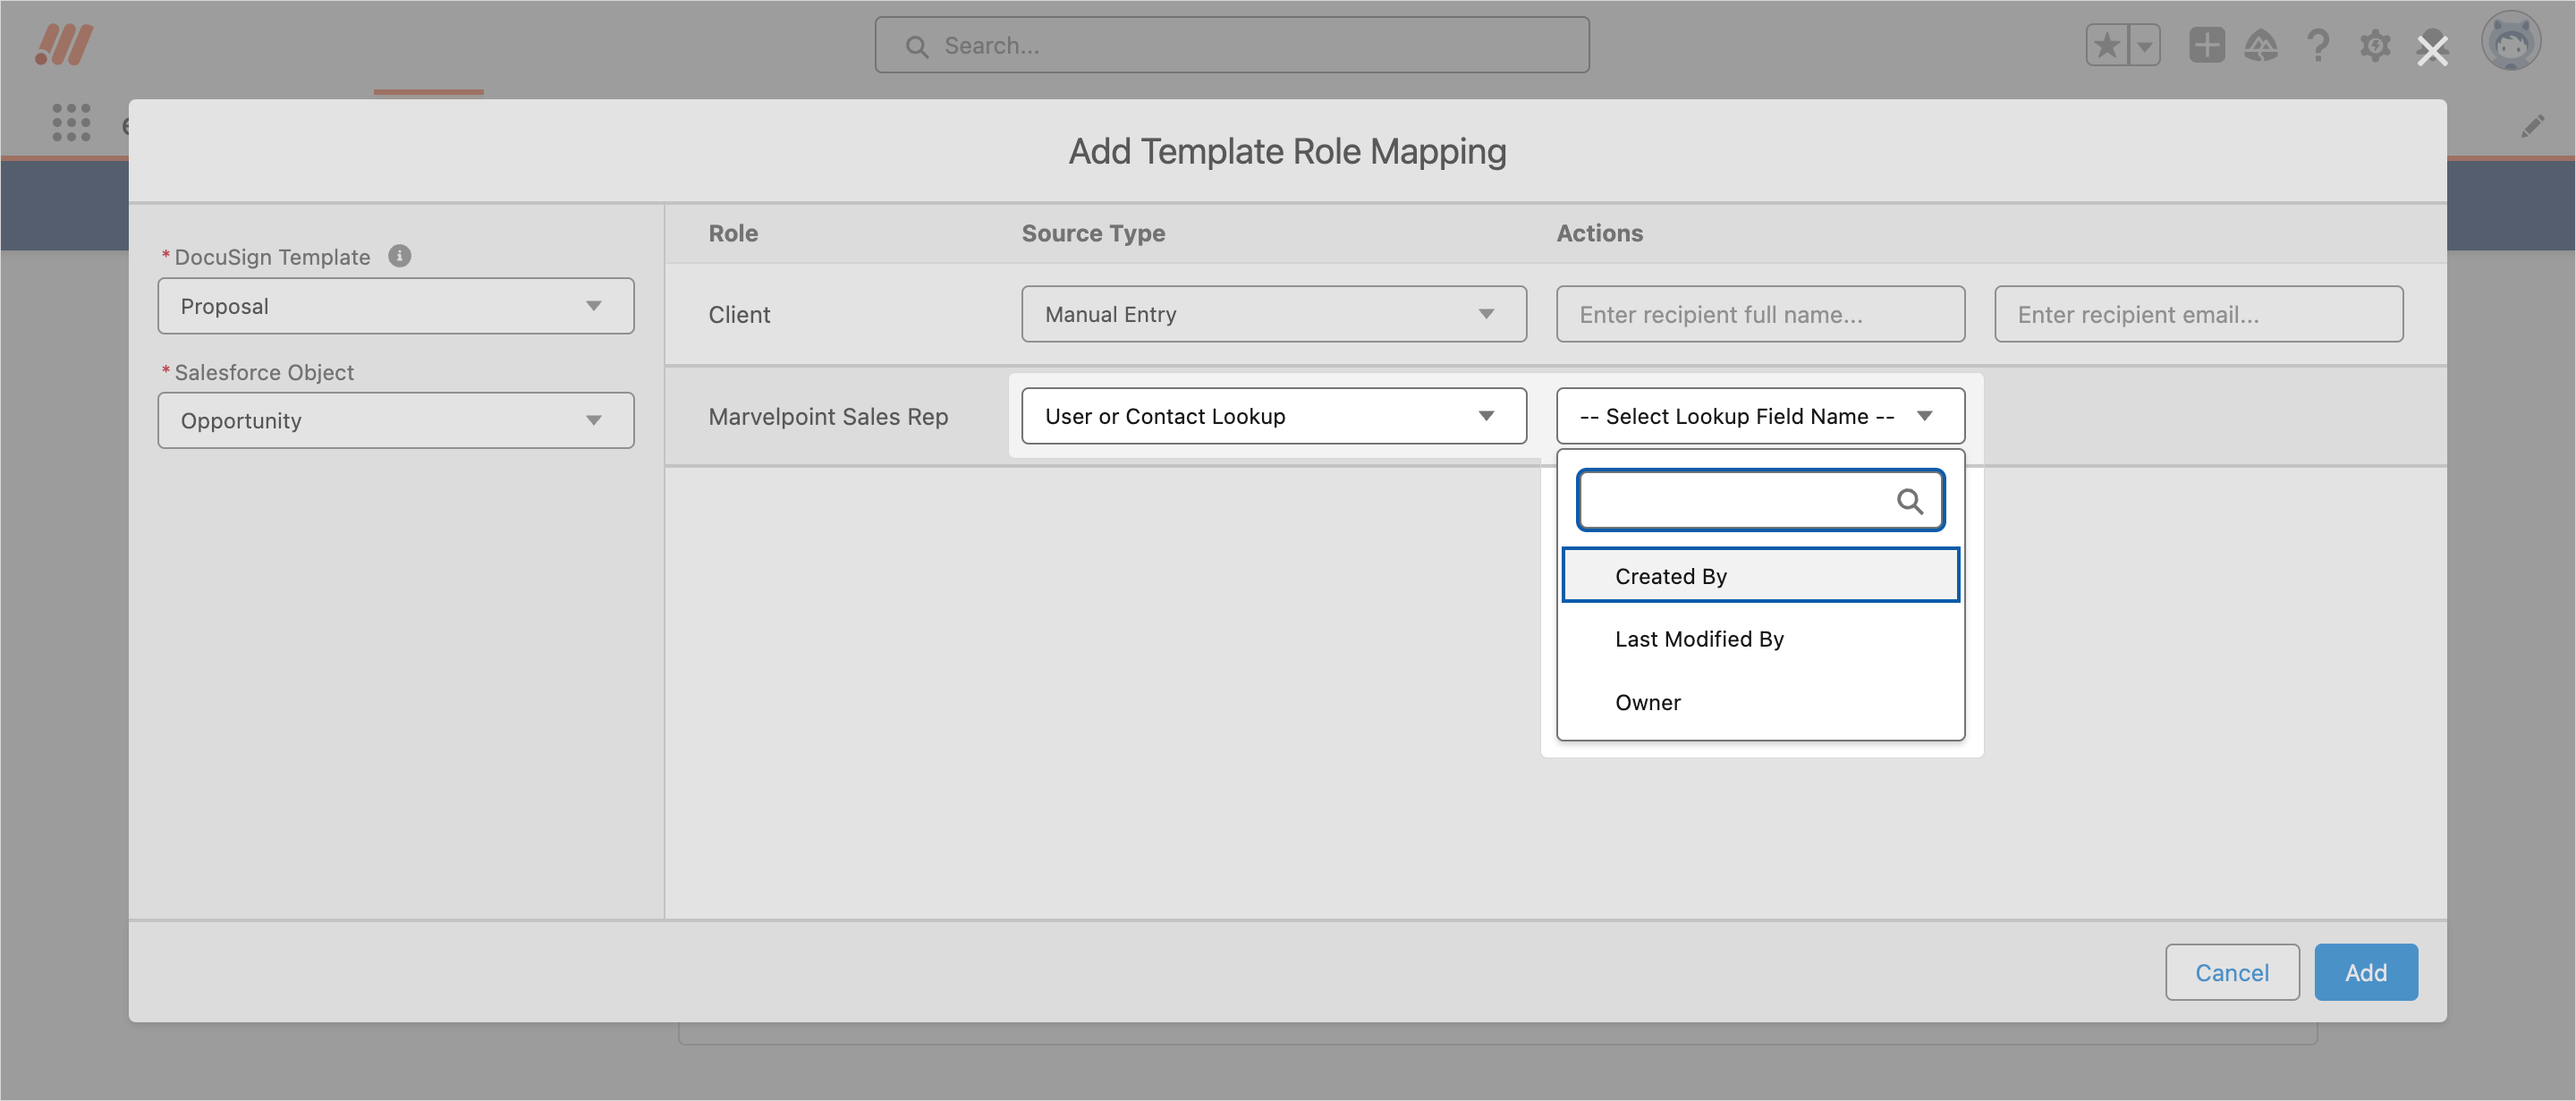Open the Setup gear icon
Screen dimensions: 2576x1101
point(2374,45)
